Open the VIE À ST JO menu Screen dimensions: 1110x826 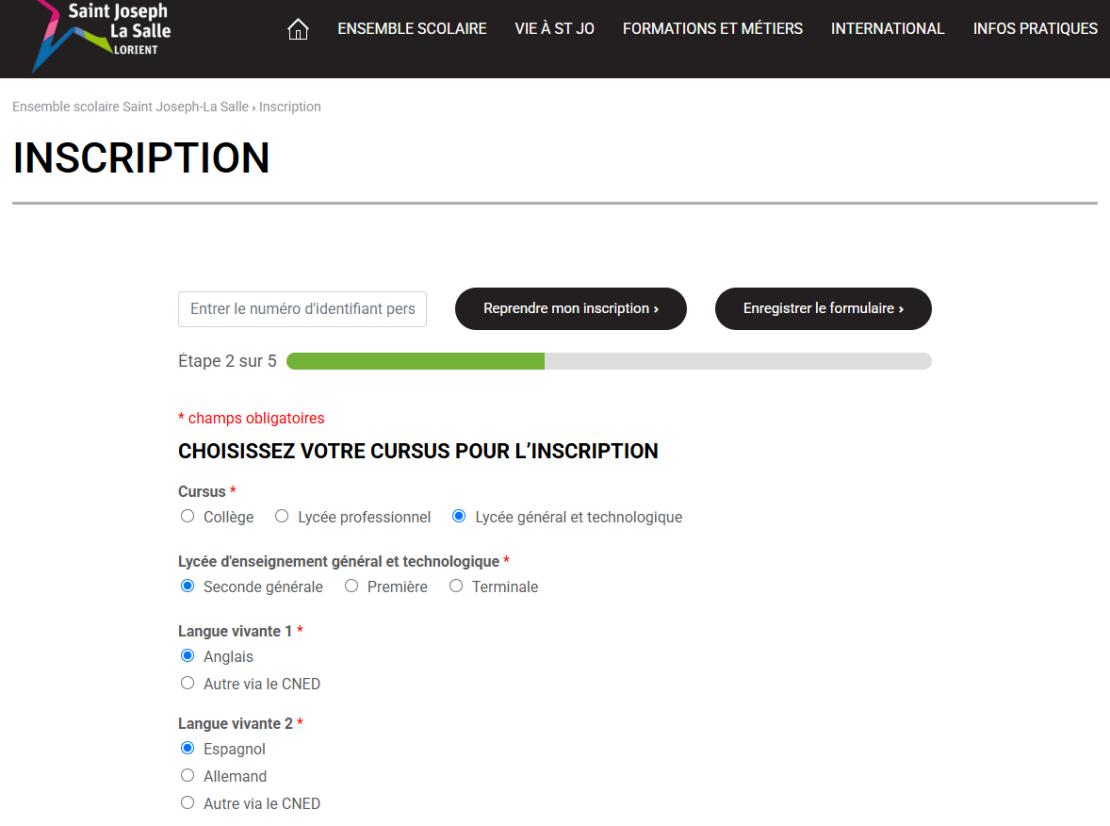click(x=554, y=29)
